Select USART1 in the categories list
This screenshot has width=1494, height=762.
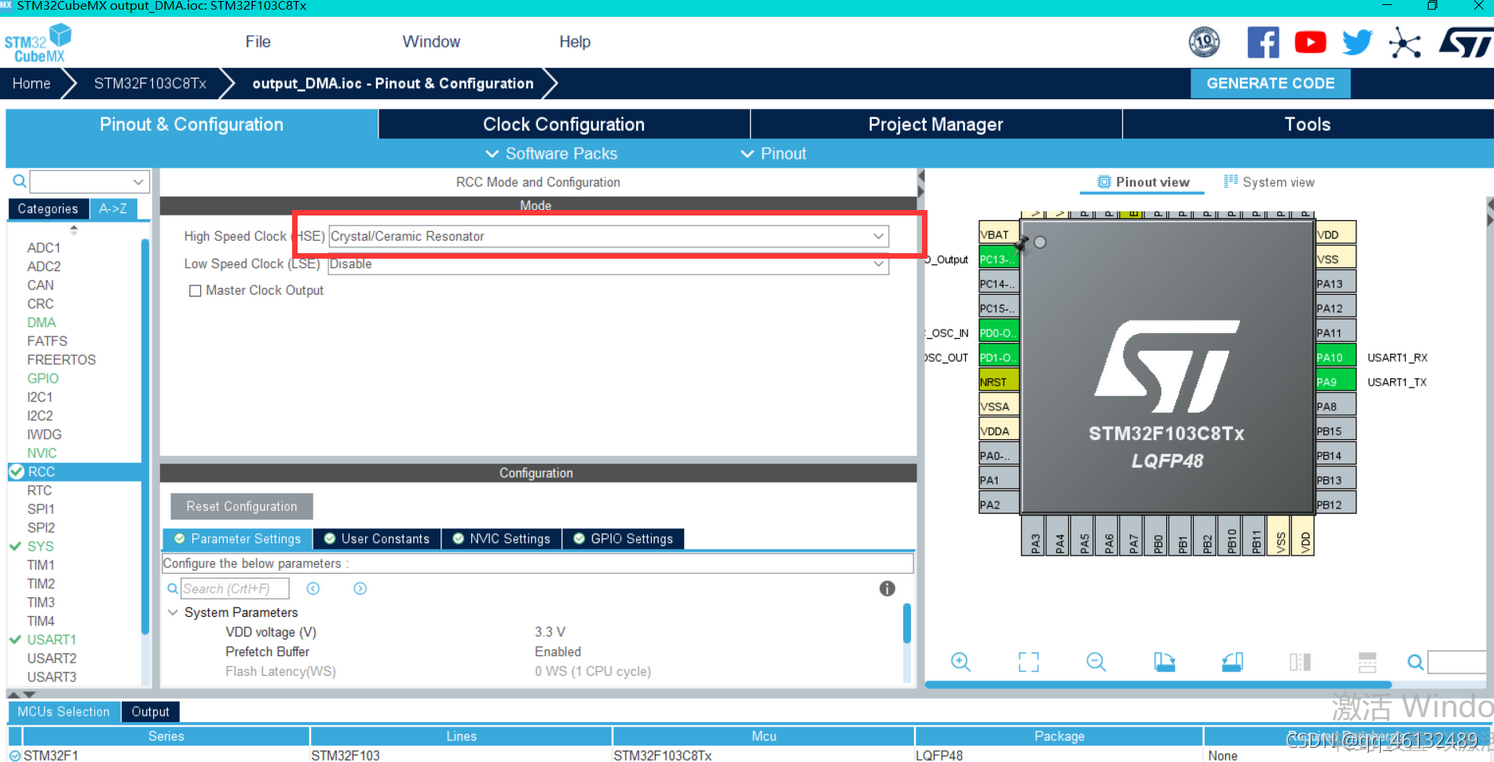pos(51,639)
